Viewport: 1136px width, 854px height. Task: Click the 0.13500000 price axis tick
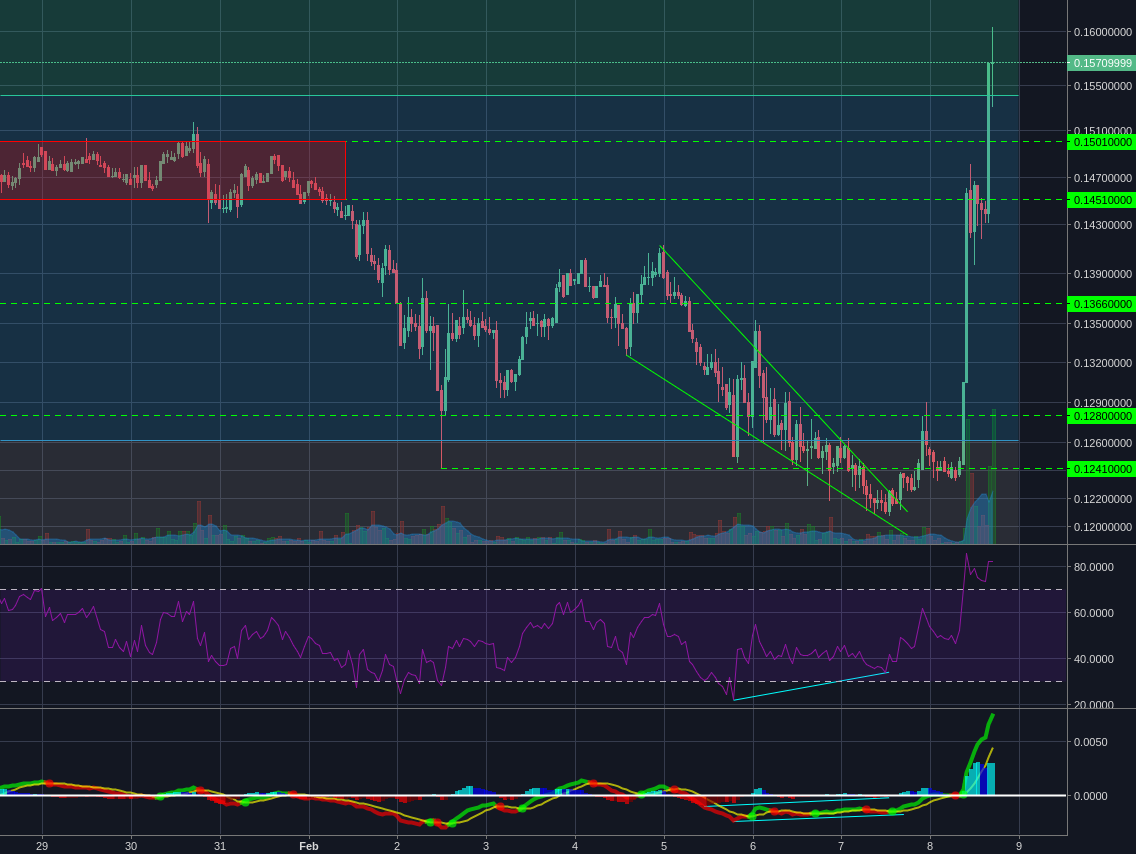[1103, 324]
